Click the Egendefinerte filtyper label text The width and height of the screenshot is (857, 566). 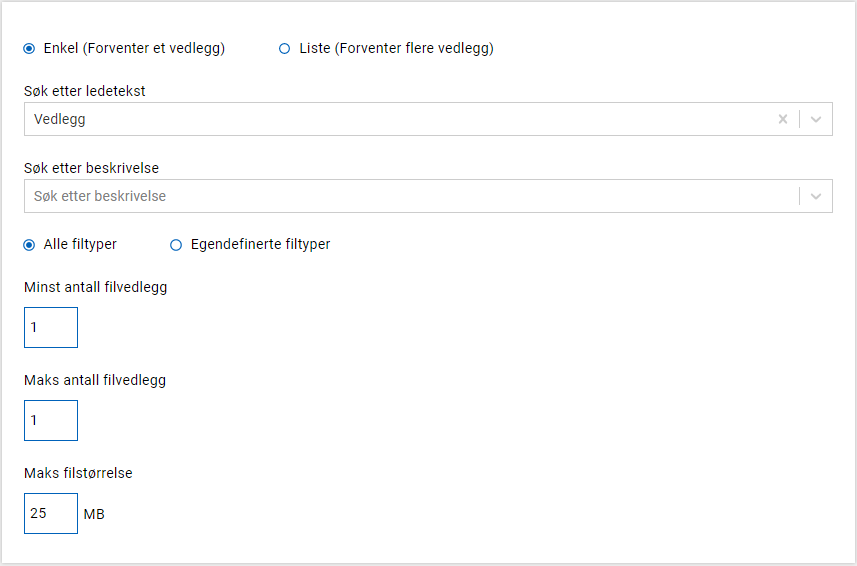coord(260,244)
